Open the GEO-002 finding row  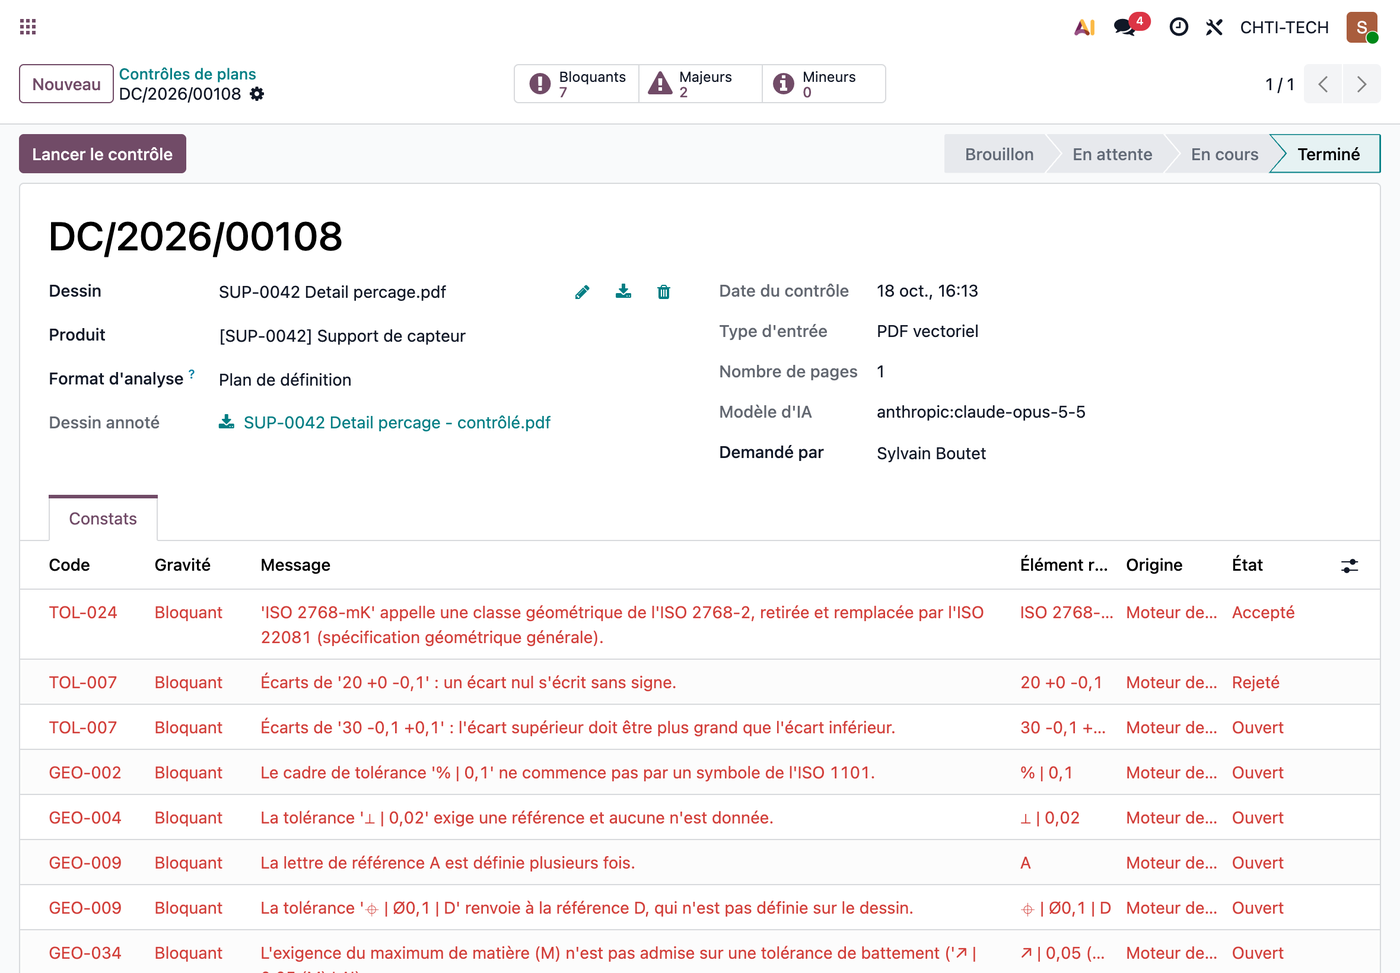tap(700, 773)
